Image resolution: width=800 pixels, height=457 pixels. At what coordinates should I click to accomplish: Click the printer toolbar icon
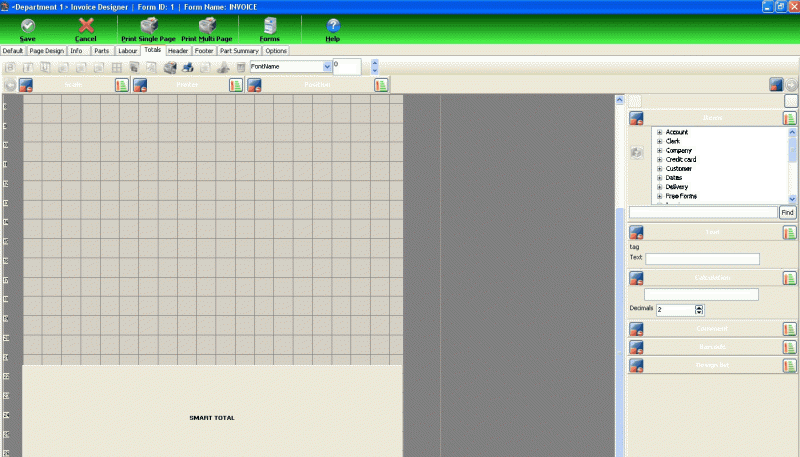(170, 67)
